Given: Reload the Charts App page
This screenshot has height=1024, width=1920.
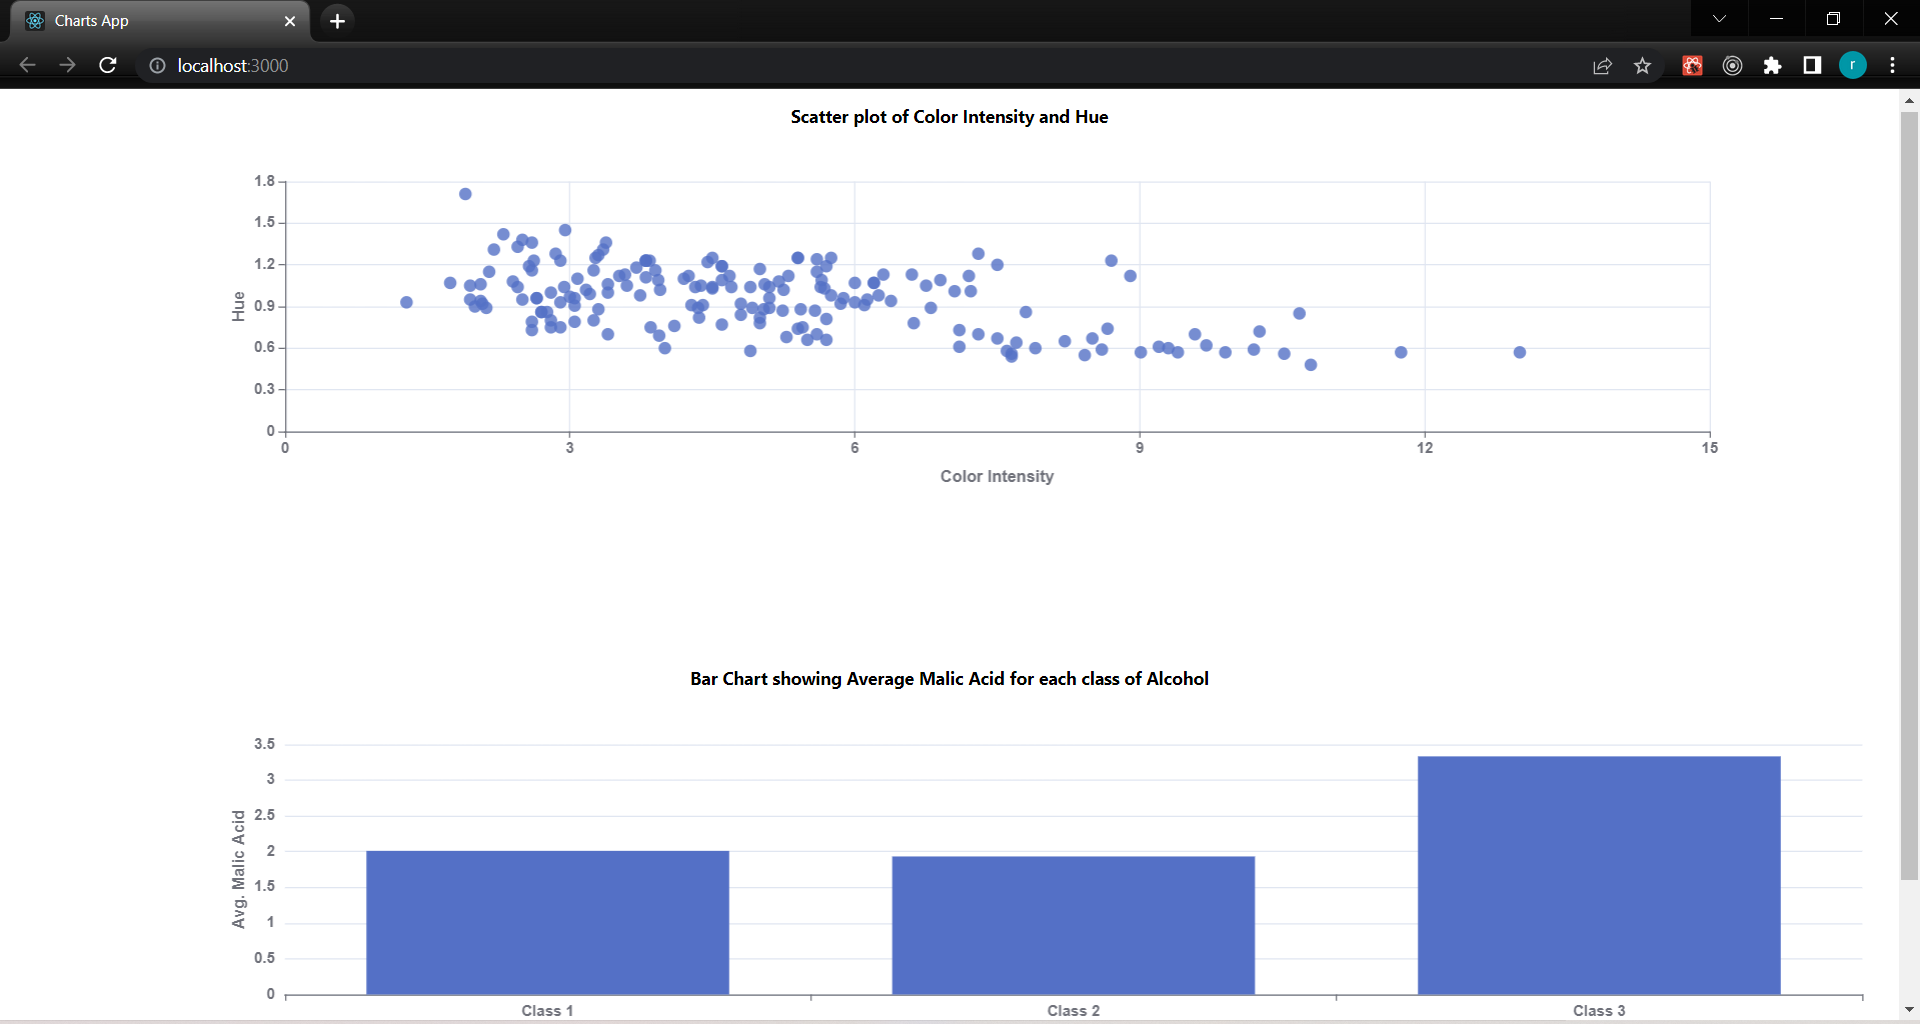Looking at the screenshot, I should pos(107,65).
